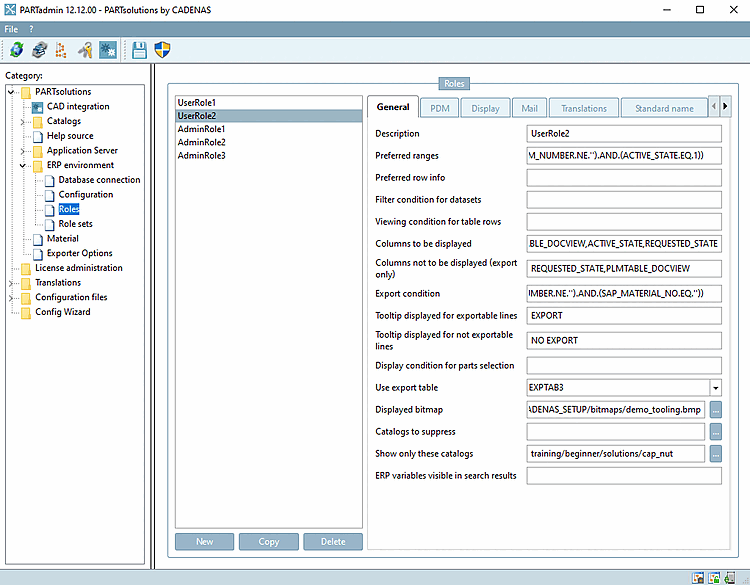The width and height of the screenshot is (750, 585).
Task: Click the blue-yellow shield icon
Action: (162, 50)
